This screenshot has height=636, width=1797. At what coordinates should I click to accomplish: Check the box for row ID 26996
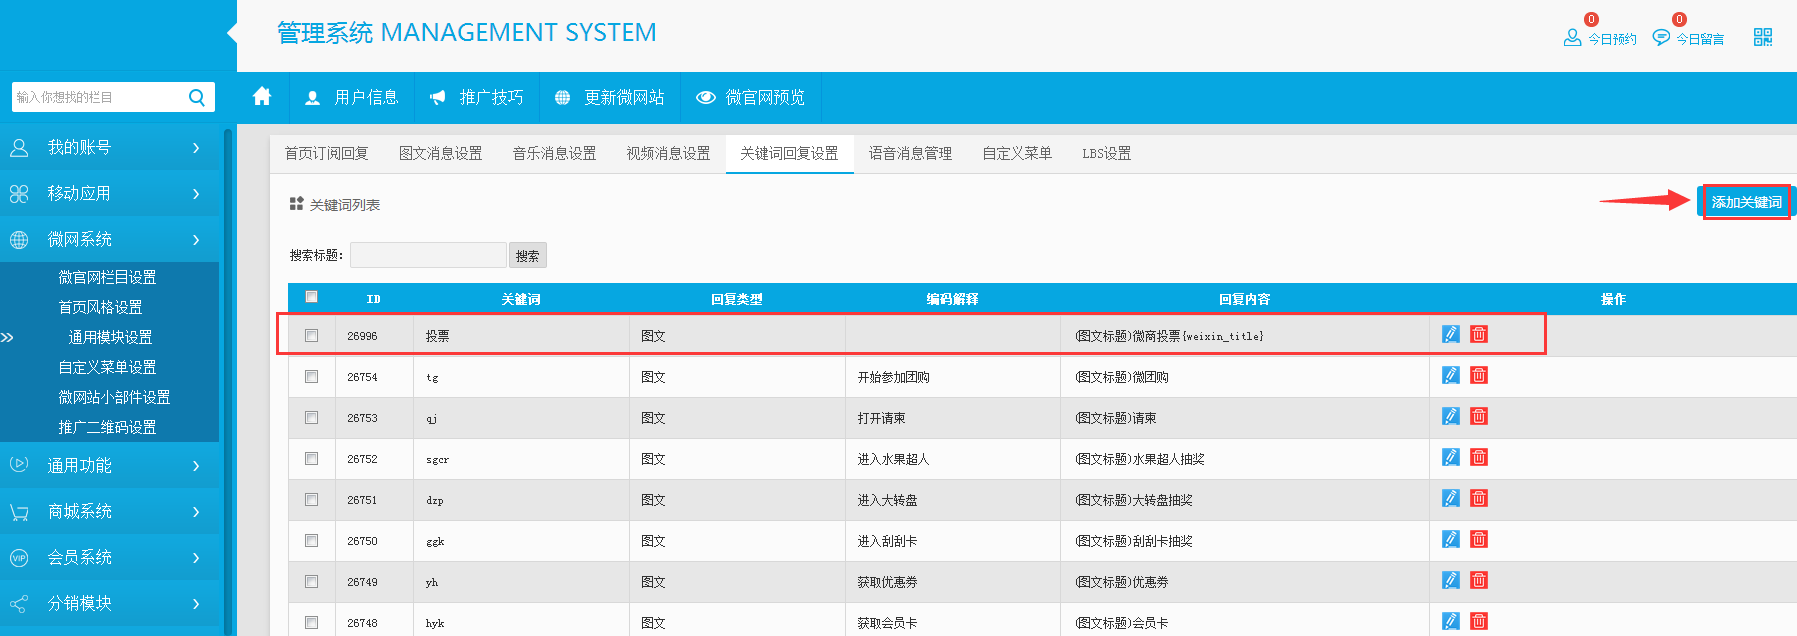point(311,336)
